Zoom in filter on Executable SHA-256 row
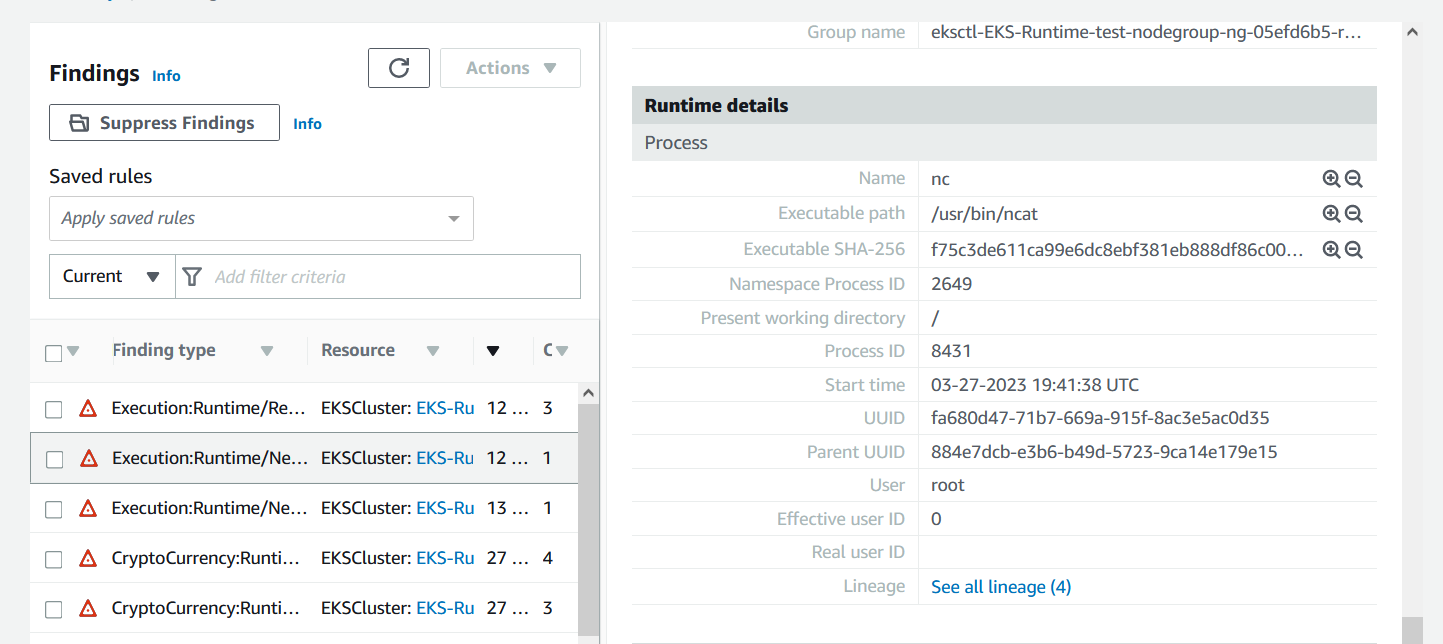 [x=1331, y=250]
